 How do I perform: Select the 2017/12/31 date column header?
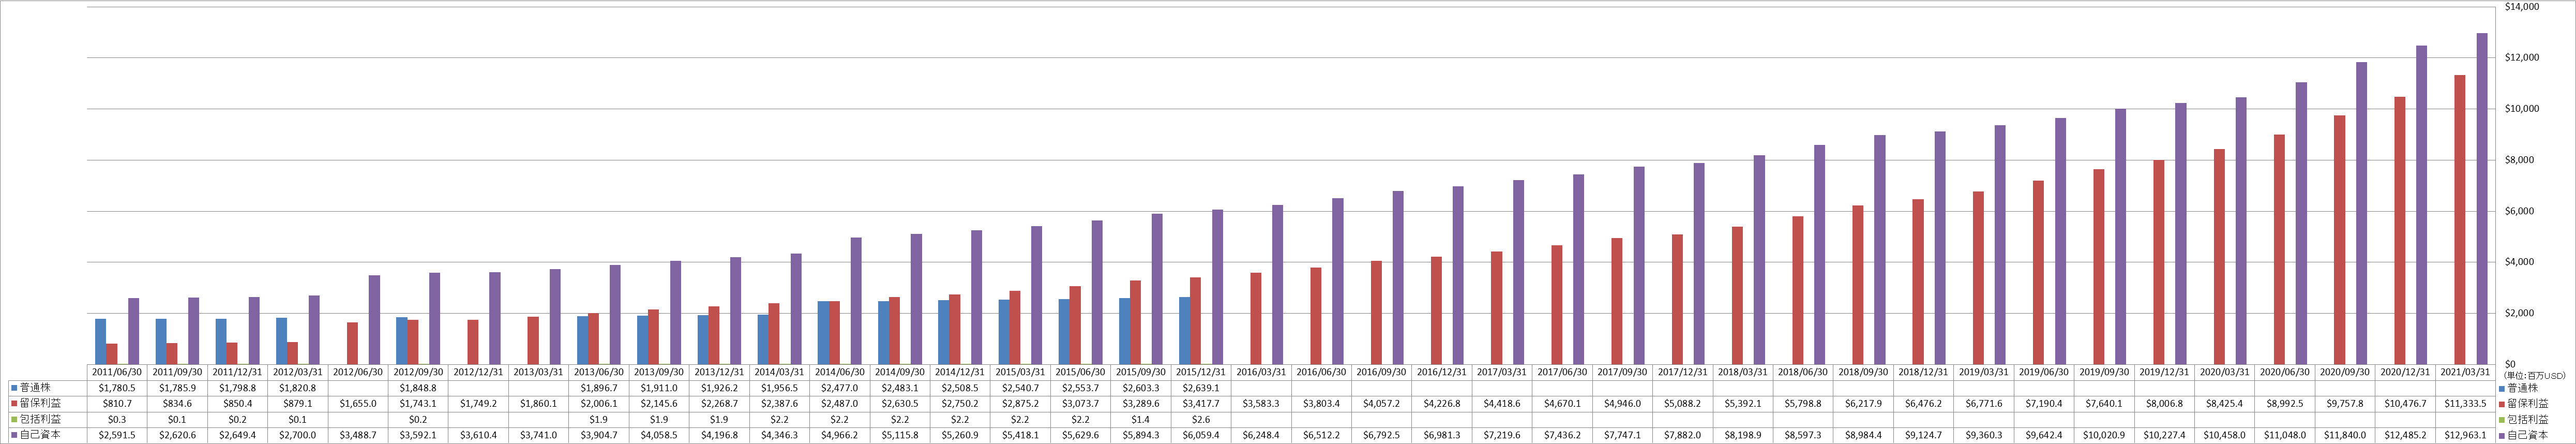click(1683, 372)
